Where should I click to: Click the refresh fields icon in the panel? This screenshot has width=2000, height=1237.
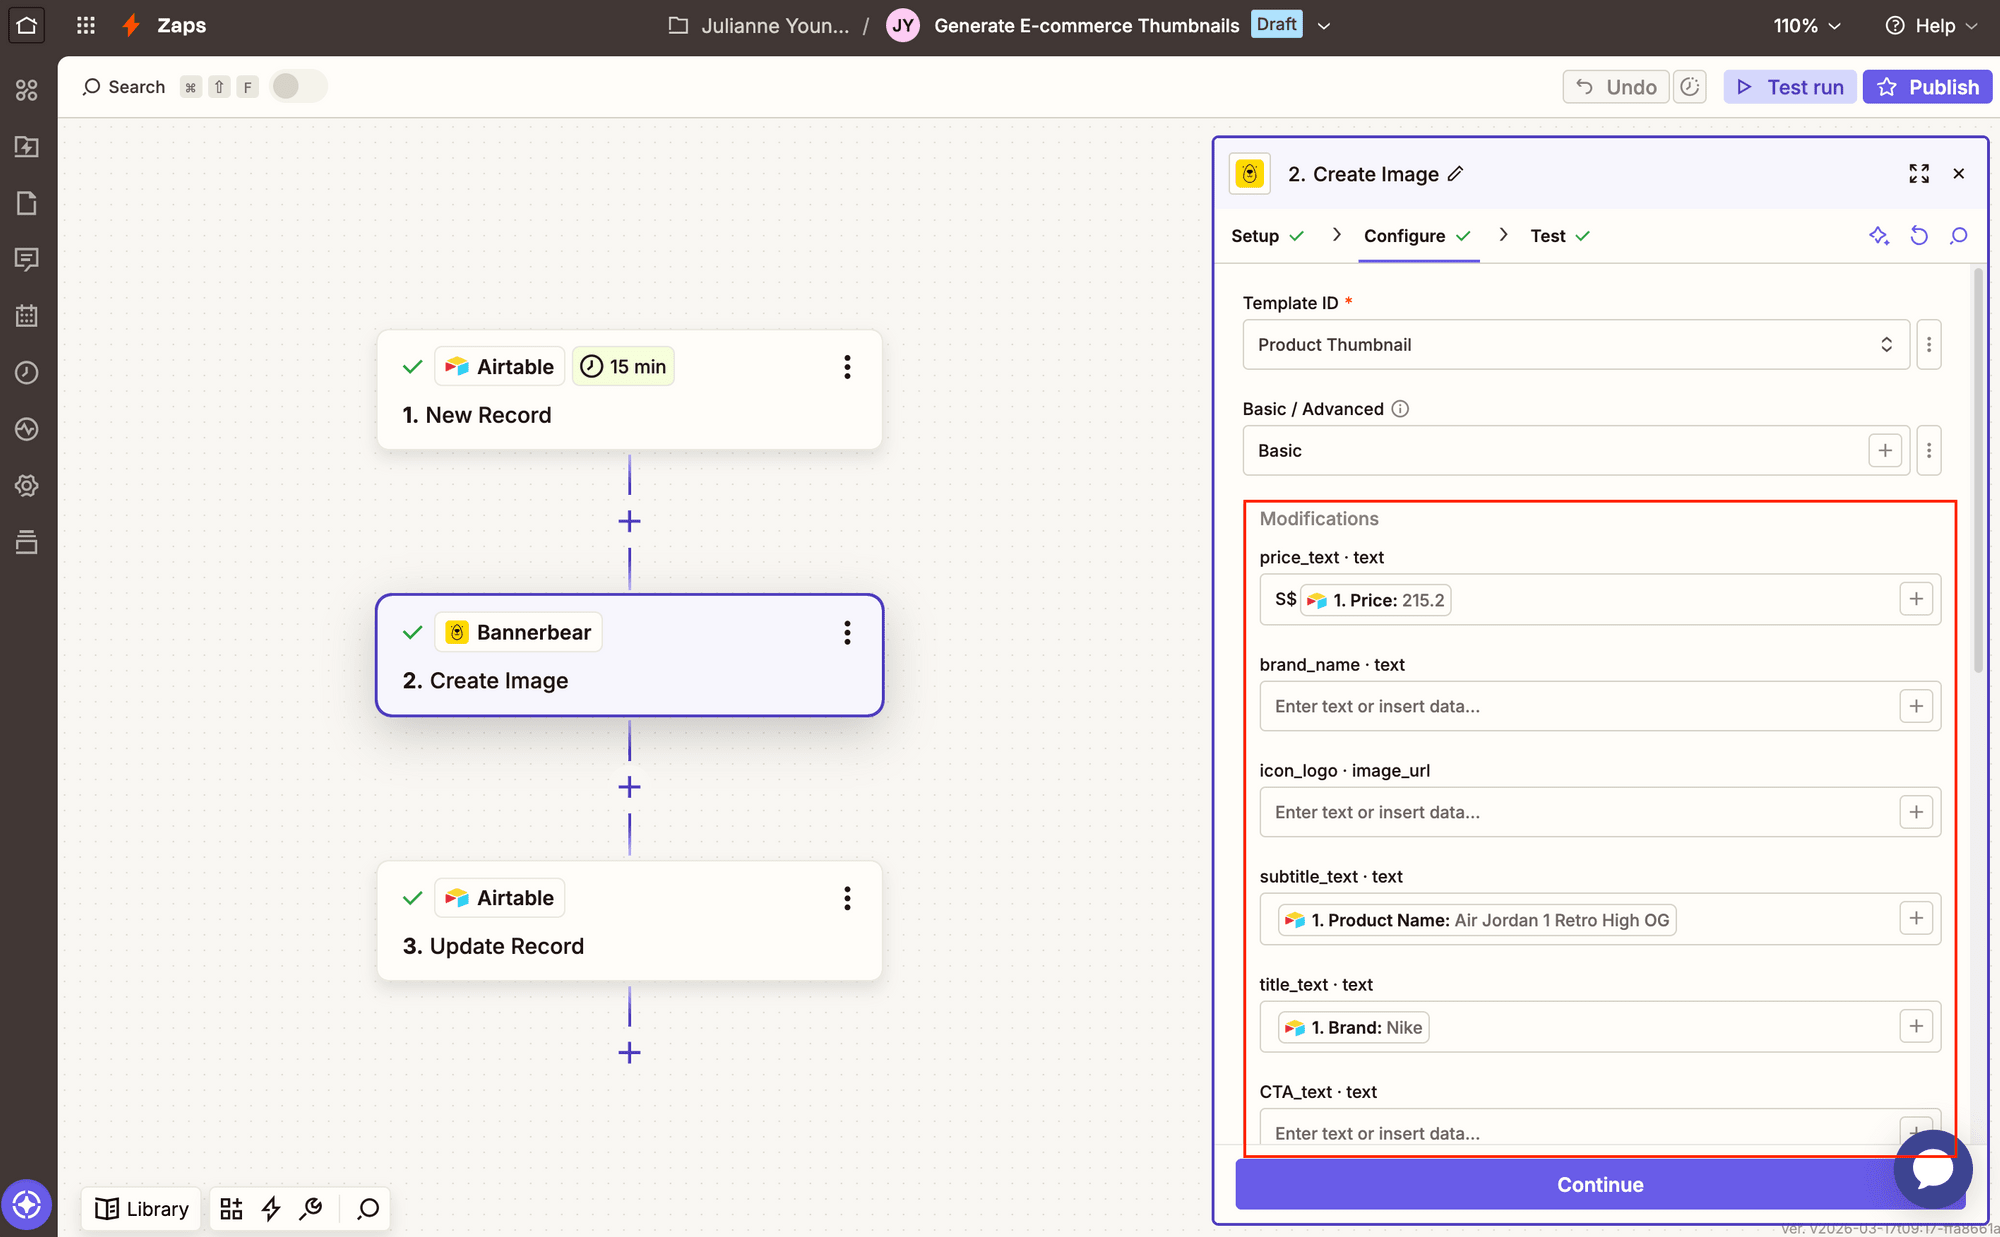(x=1919, y=236)
